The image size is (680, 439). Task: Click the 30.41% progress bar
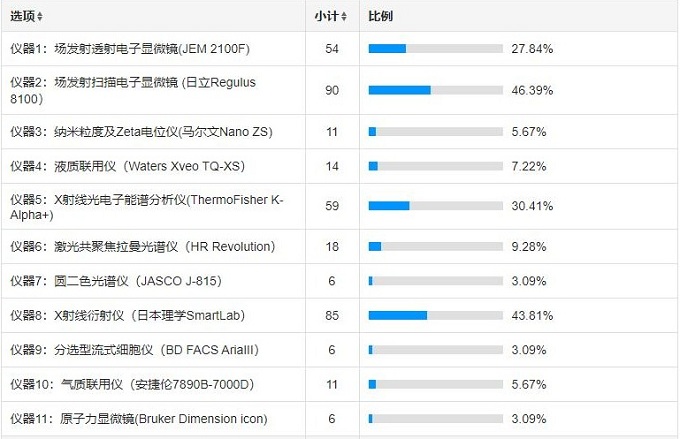[x=435, y=206]
